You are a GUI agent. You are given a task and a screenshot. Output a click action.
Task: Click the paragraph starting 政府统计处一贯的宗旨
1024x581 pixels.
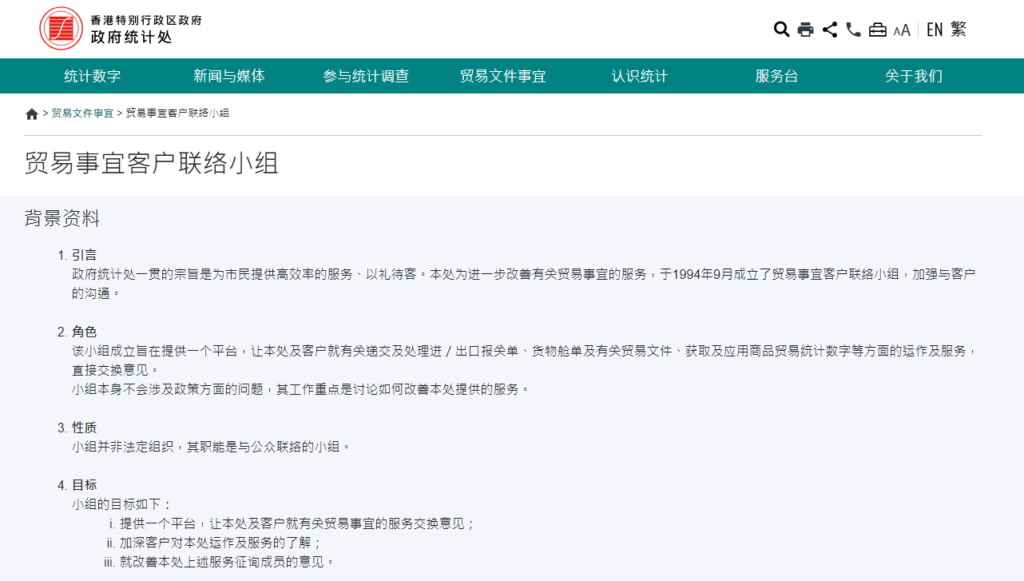(x=524, y=283)
